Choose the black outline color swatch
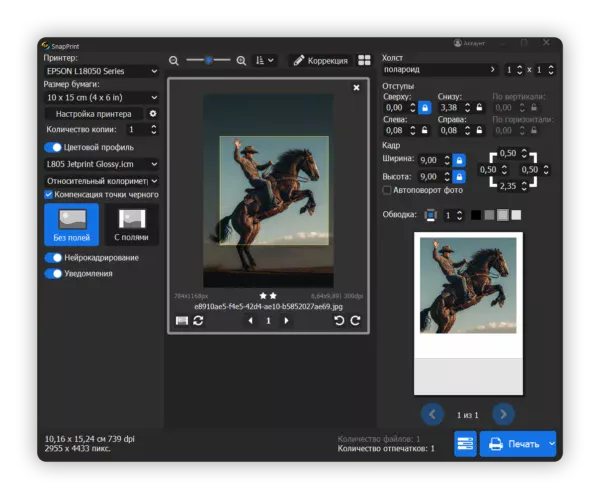Screen dimensions: 600x497 click(x=476, y=215)
